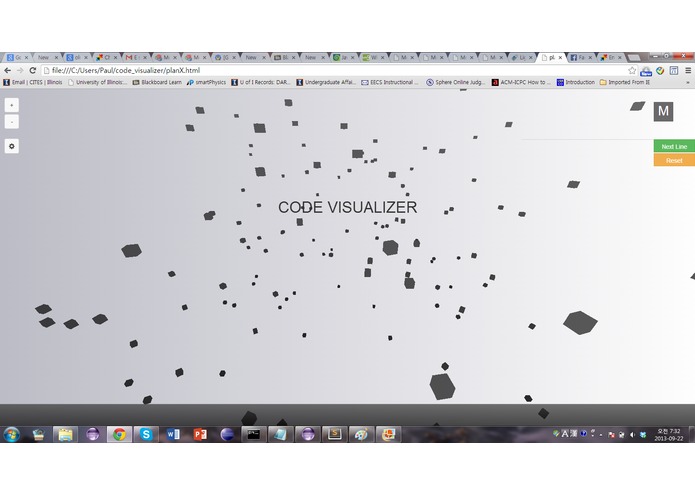Click the green Next Line button
695x494 pixels.
point(674,146)
